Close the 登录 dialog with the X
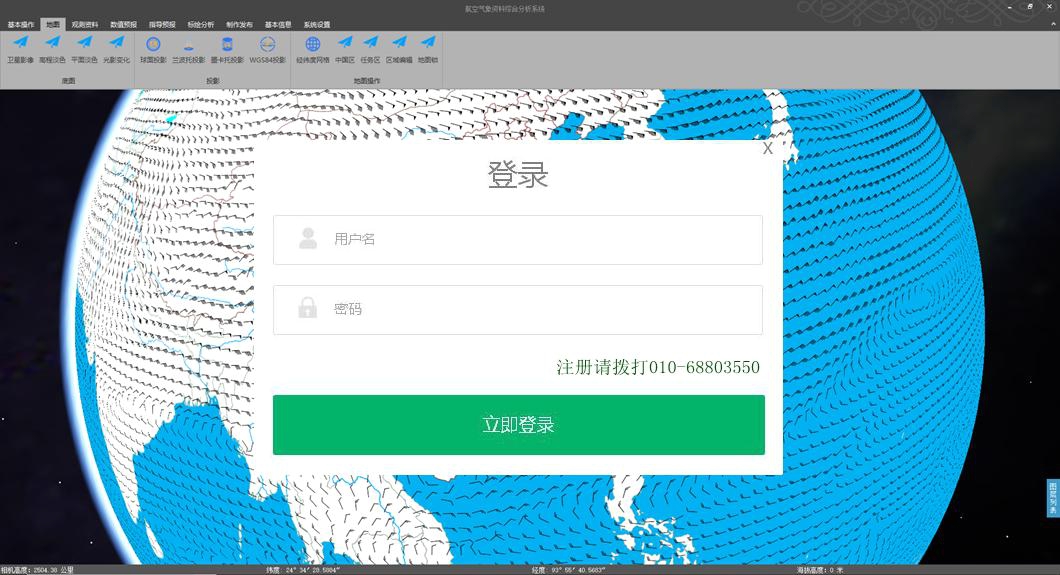This screenshot has height=575, width=1060. 767,149
